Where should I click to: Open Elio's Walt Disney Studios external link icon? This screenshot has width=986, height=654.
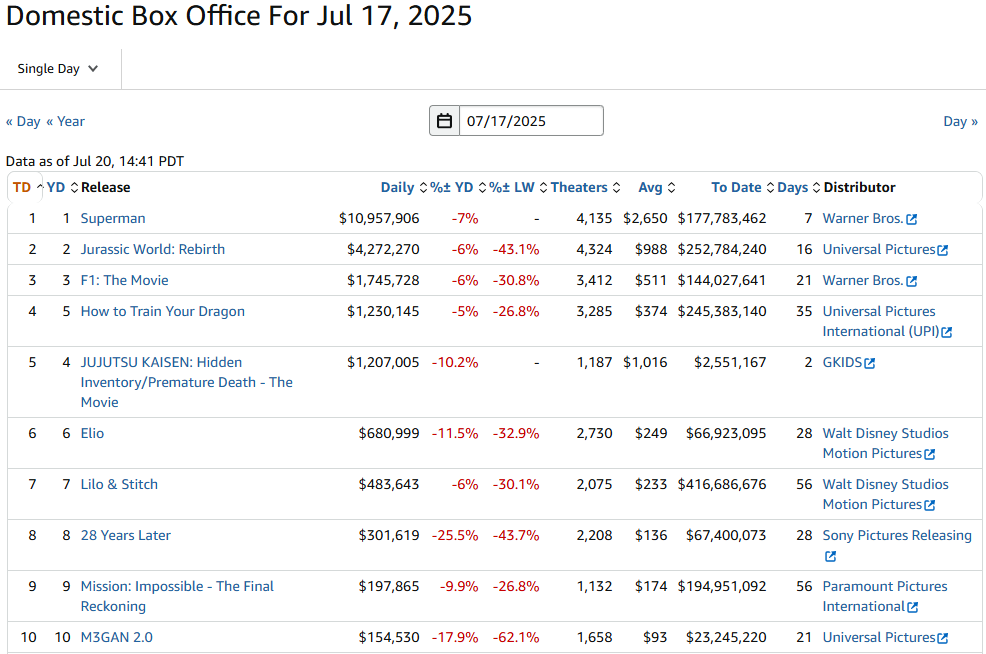[930, 454]
